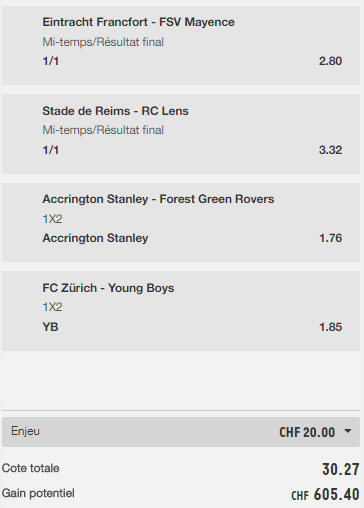The height and width of the screenshot is (508, 364).
Task: Click the 1X2 market label under FC Zürich
Action: pyautogui.click(x=52, y=307)
